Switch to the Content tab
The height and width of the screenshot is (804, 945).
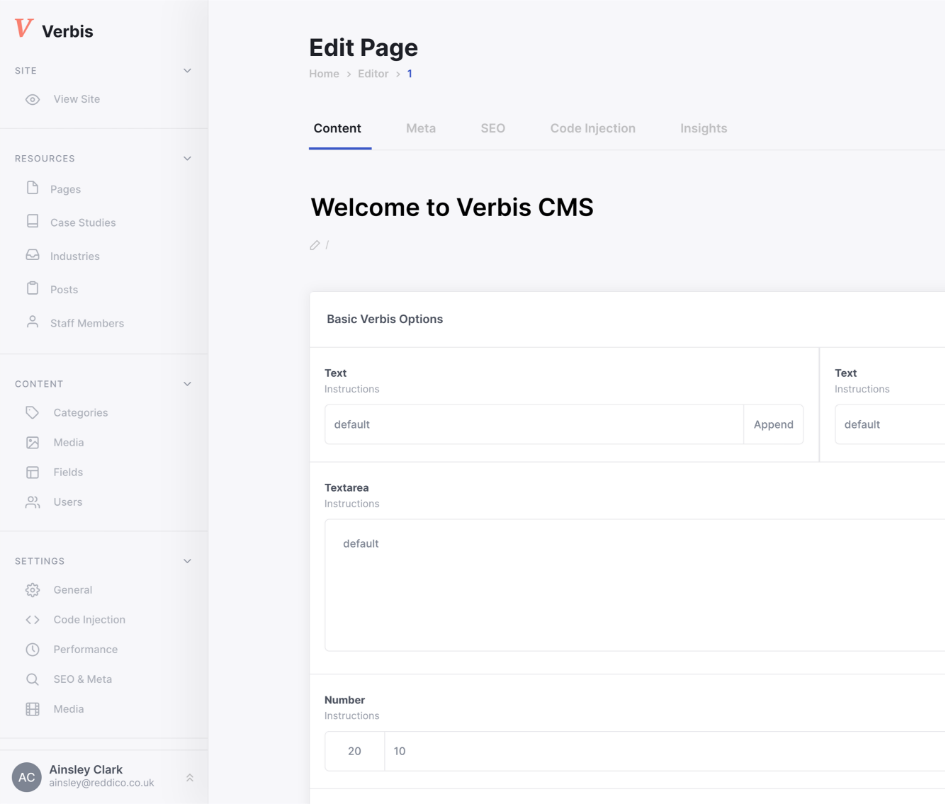338,128
